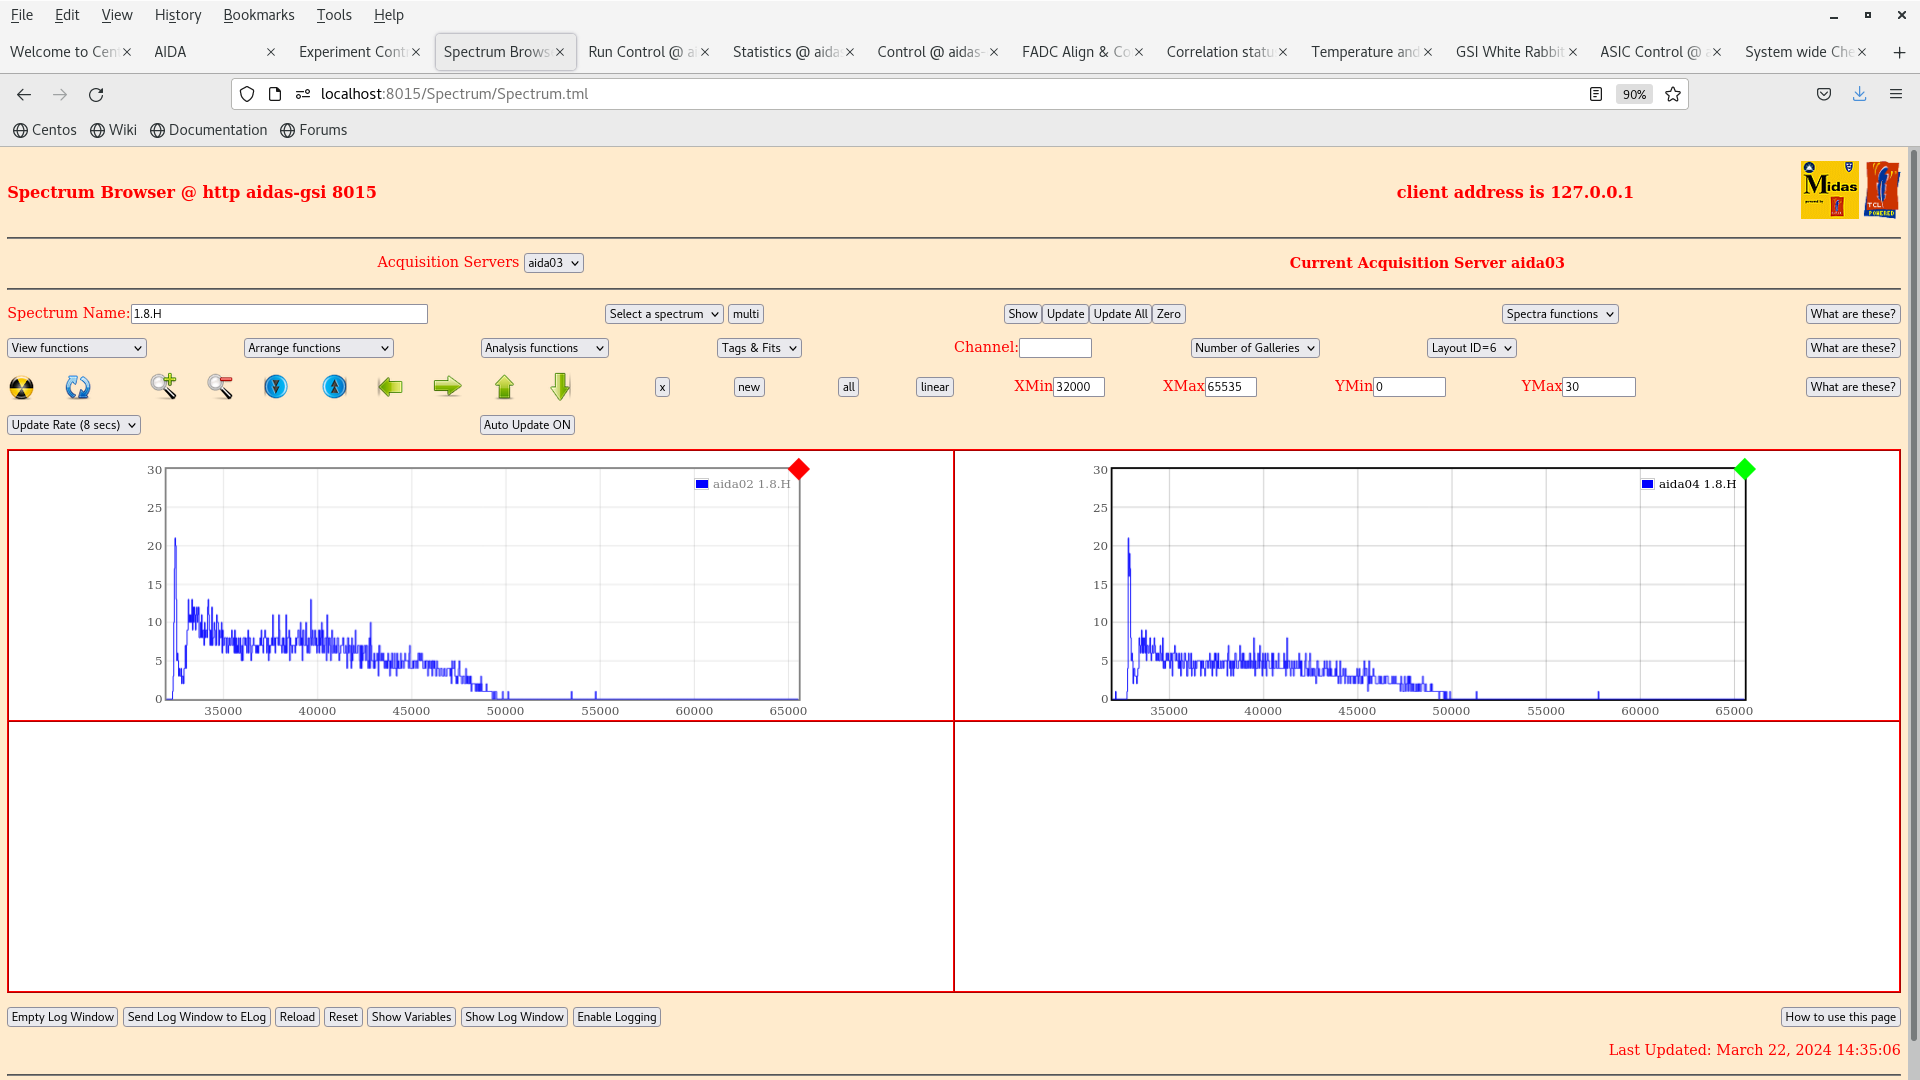Click the green left arrow icon
This screenshot has height=1080, width=1920.
pyautogui.click(x=390, y=386)
